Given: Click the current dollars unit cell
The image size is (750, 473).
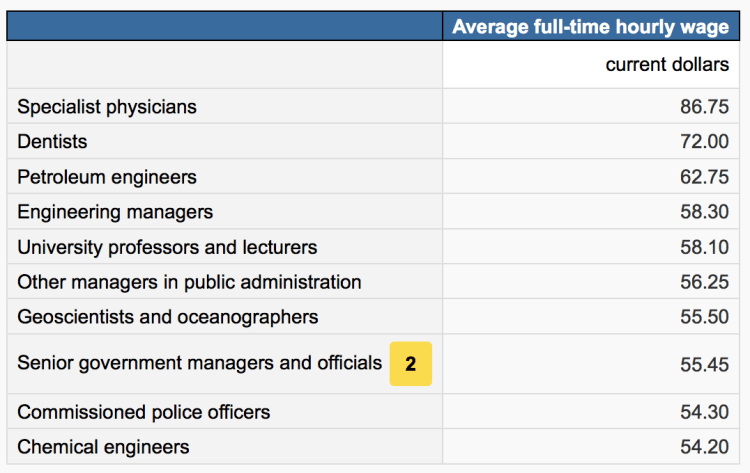Looking at the screenshot, I should [667, 65].
